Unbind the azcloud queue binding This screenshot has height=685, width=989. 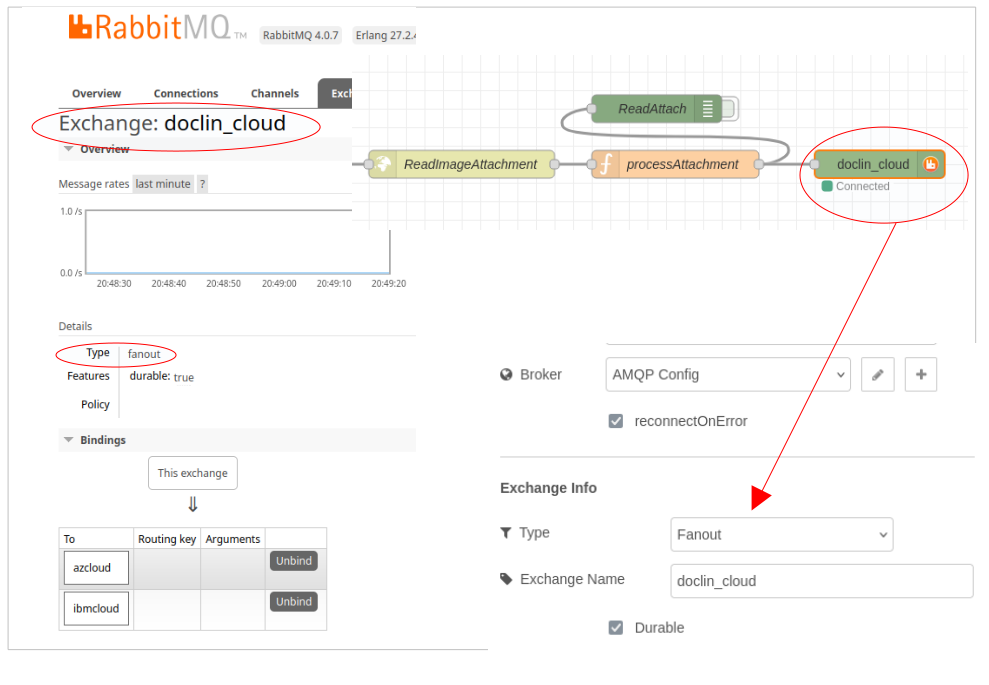point(294,561)
